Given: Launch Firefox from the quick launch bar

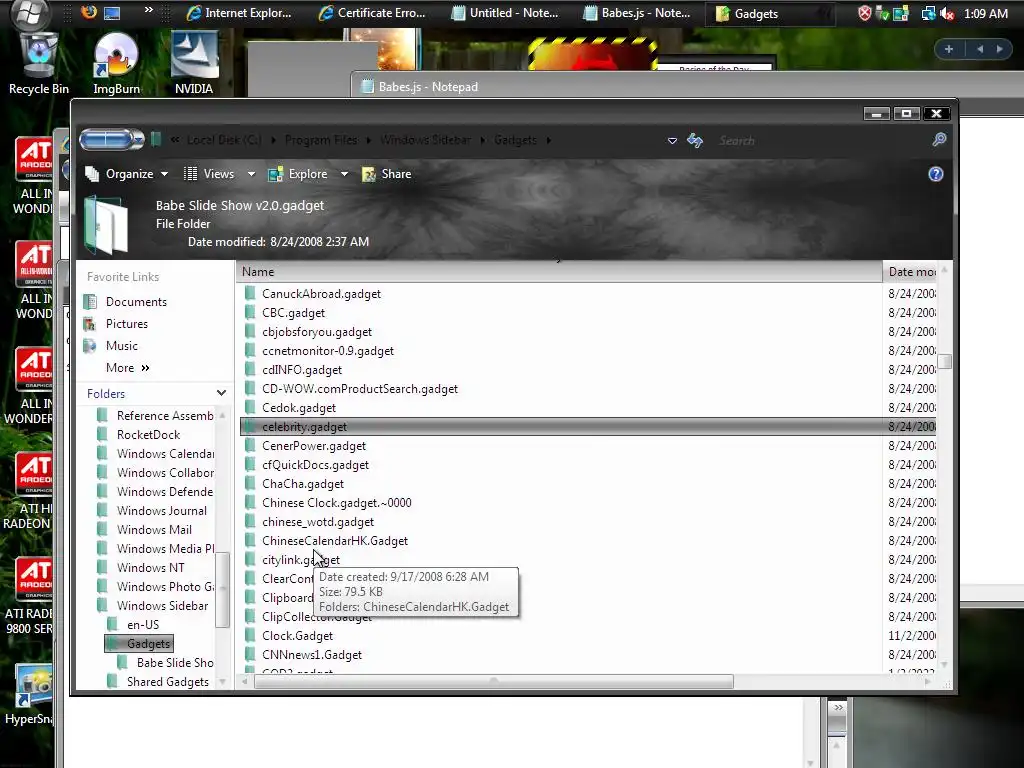Looking at the screenshot, I should [89, 12].
